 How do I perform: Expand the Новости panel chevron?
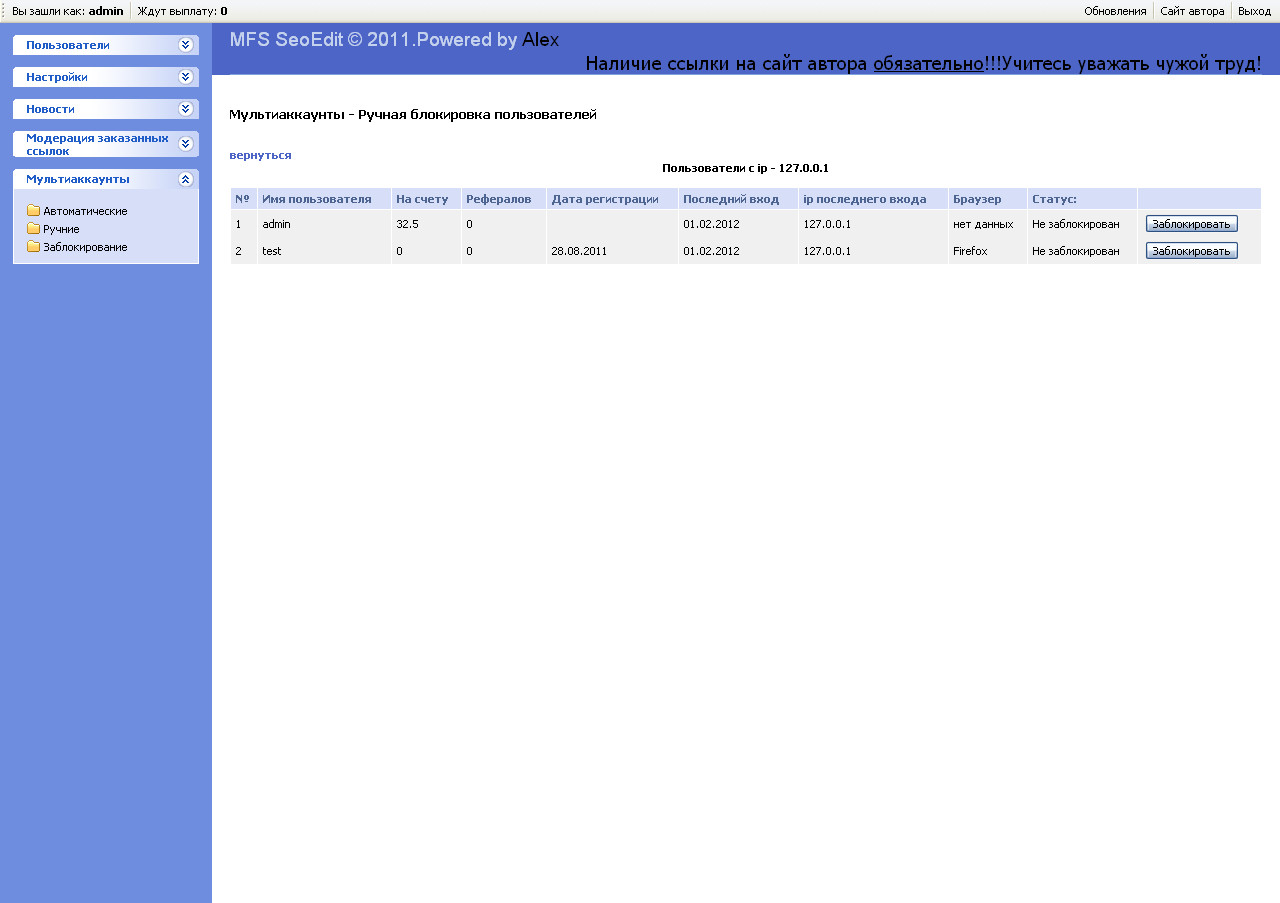pyautogui.click(x=185, y=109)
